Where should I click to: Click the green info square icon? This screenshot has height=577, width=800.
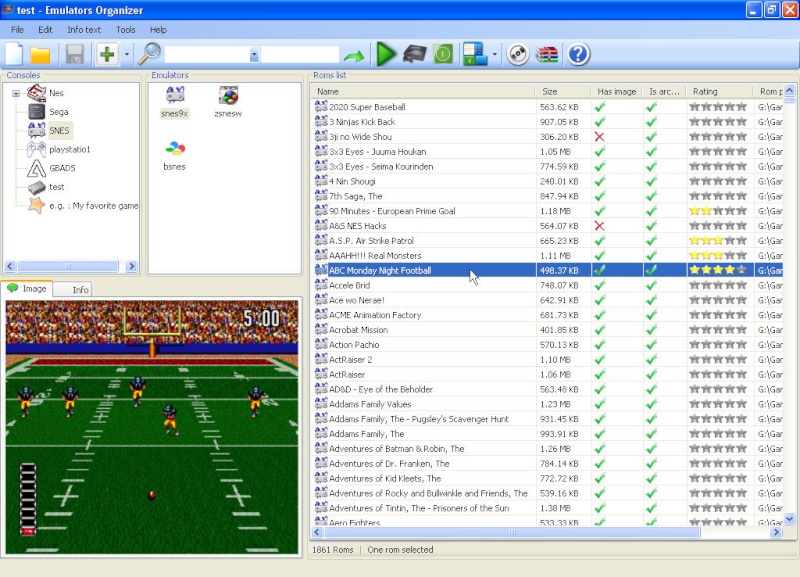pyautogui.click(x=443, y=54)
